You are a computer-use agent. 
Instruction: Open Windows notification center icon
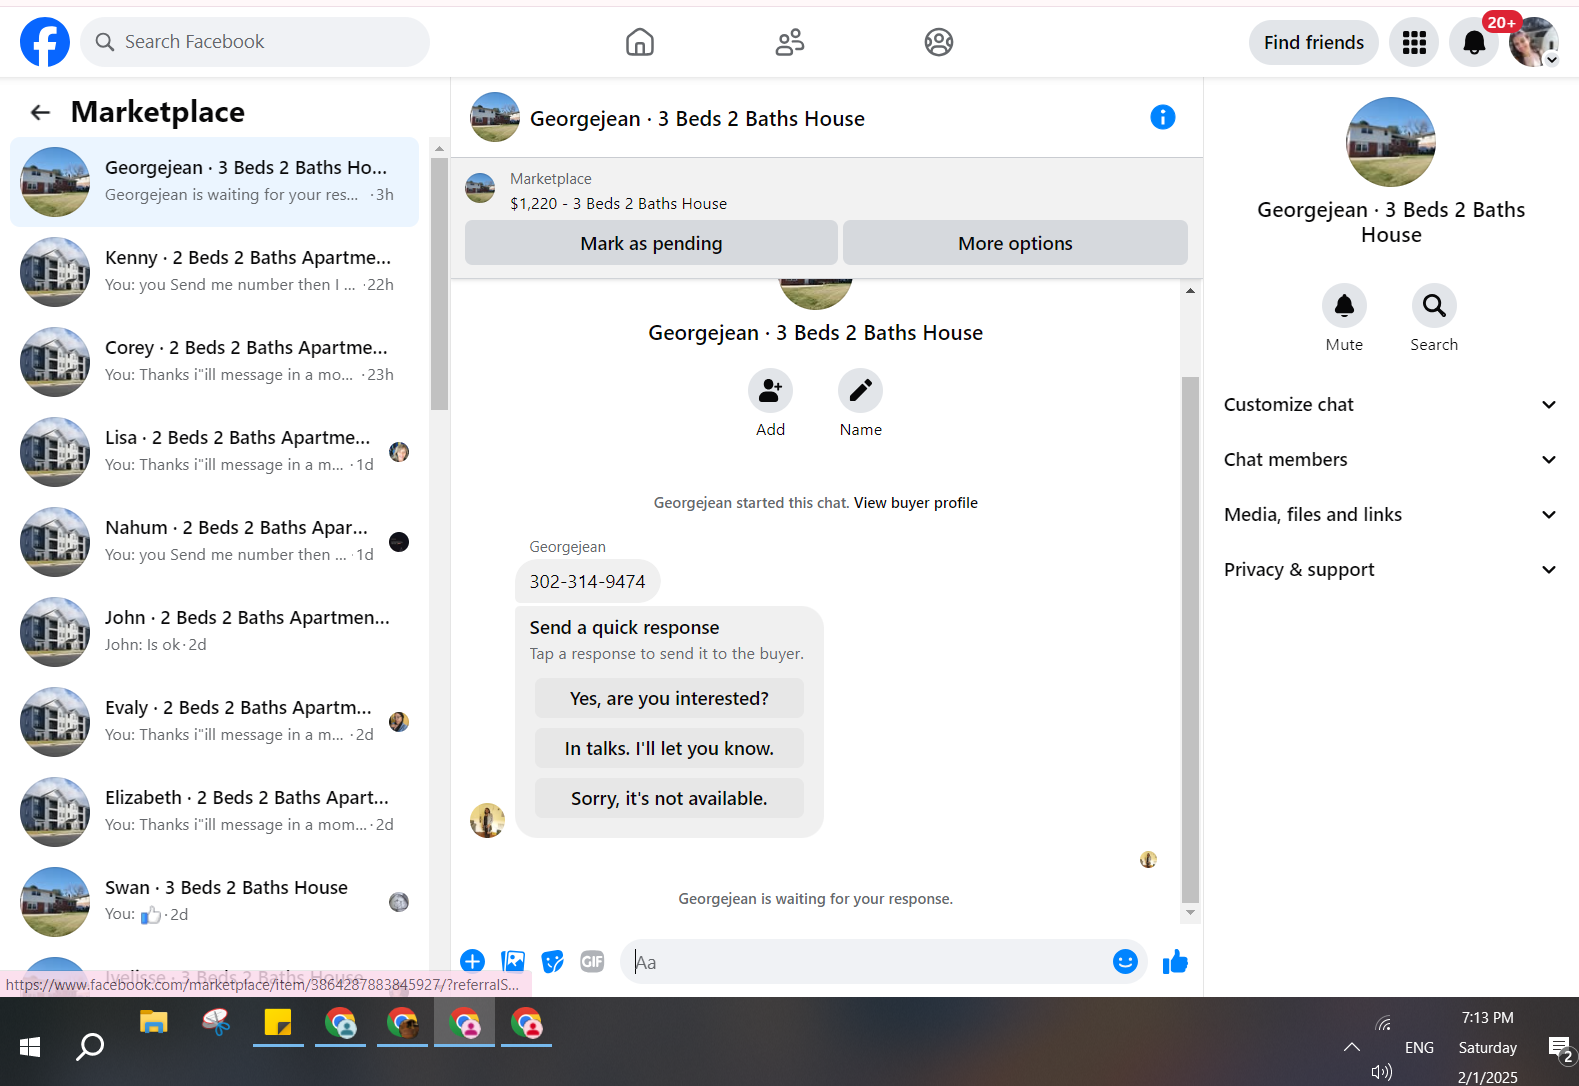(x=1559, y=1048)
